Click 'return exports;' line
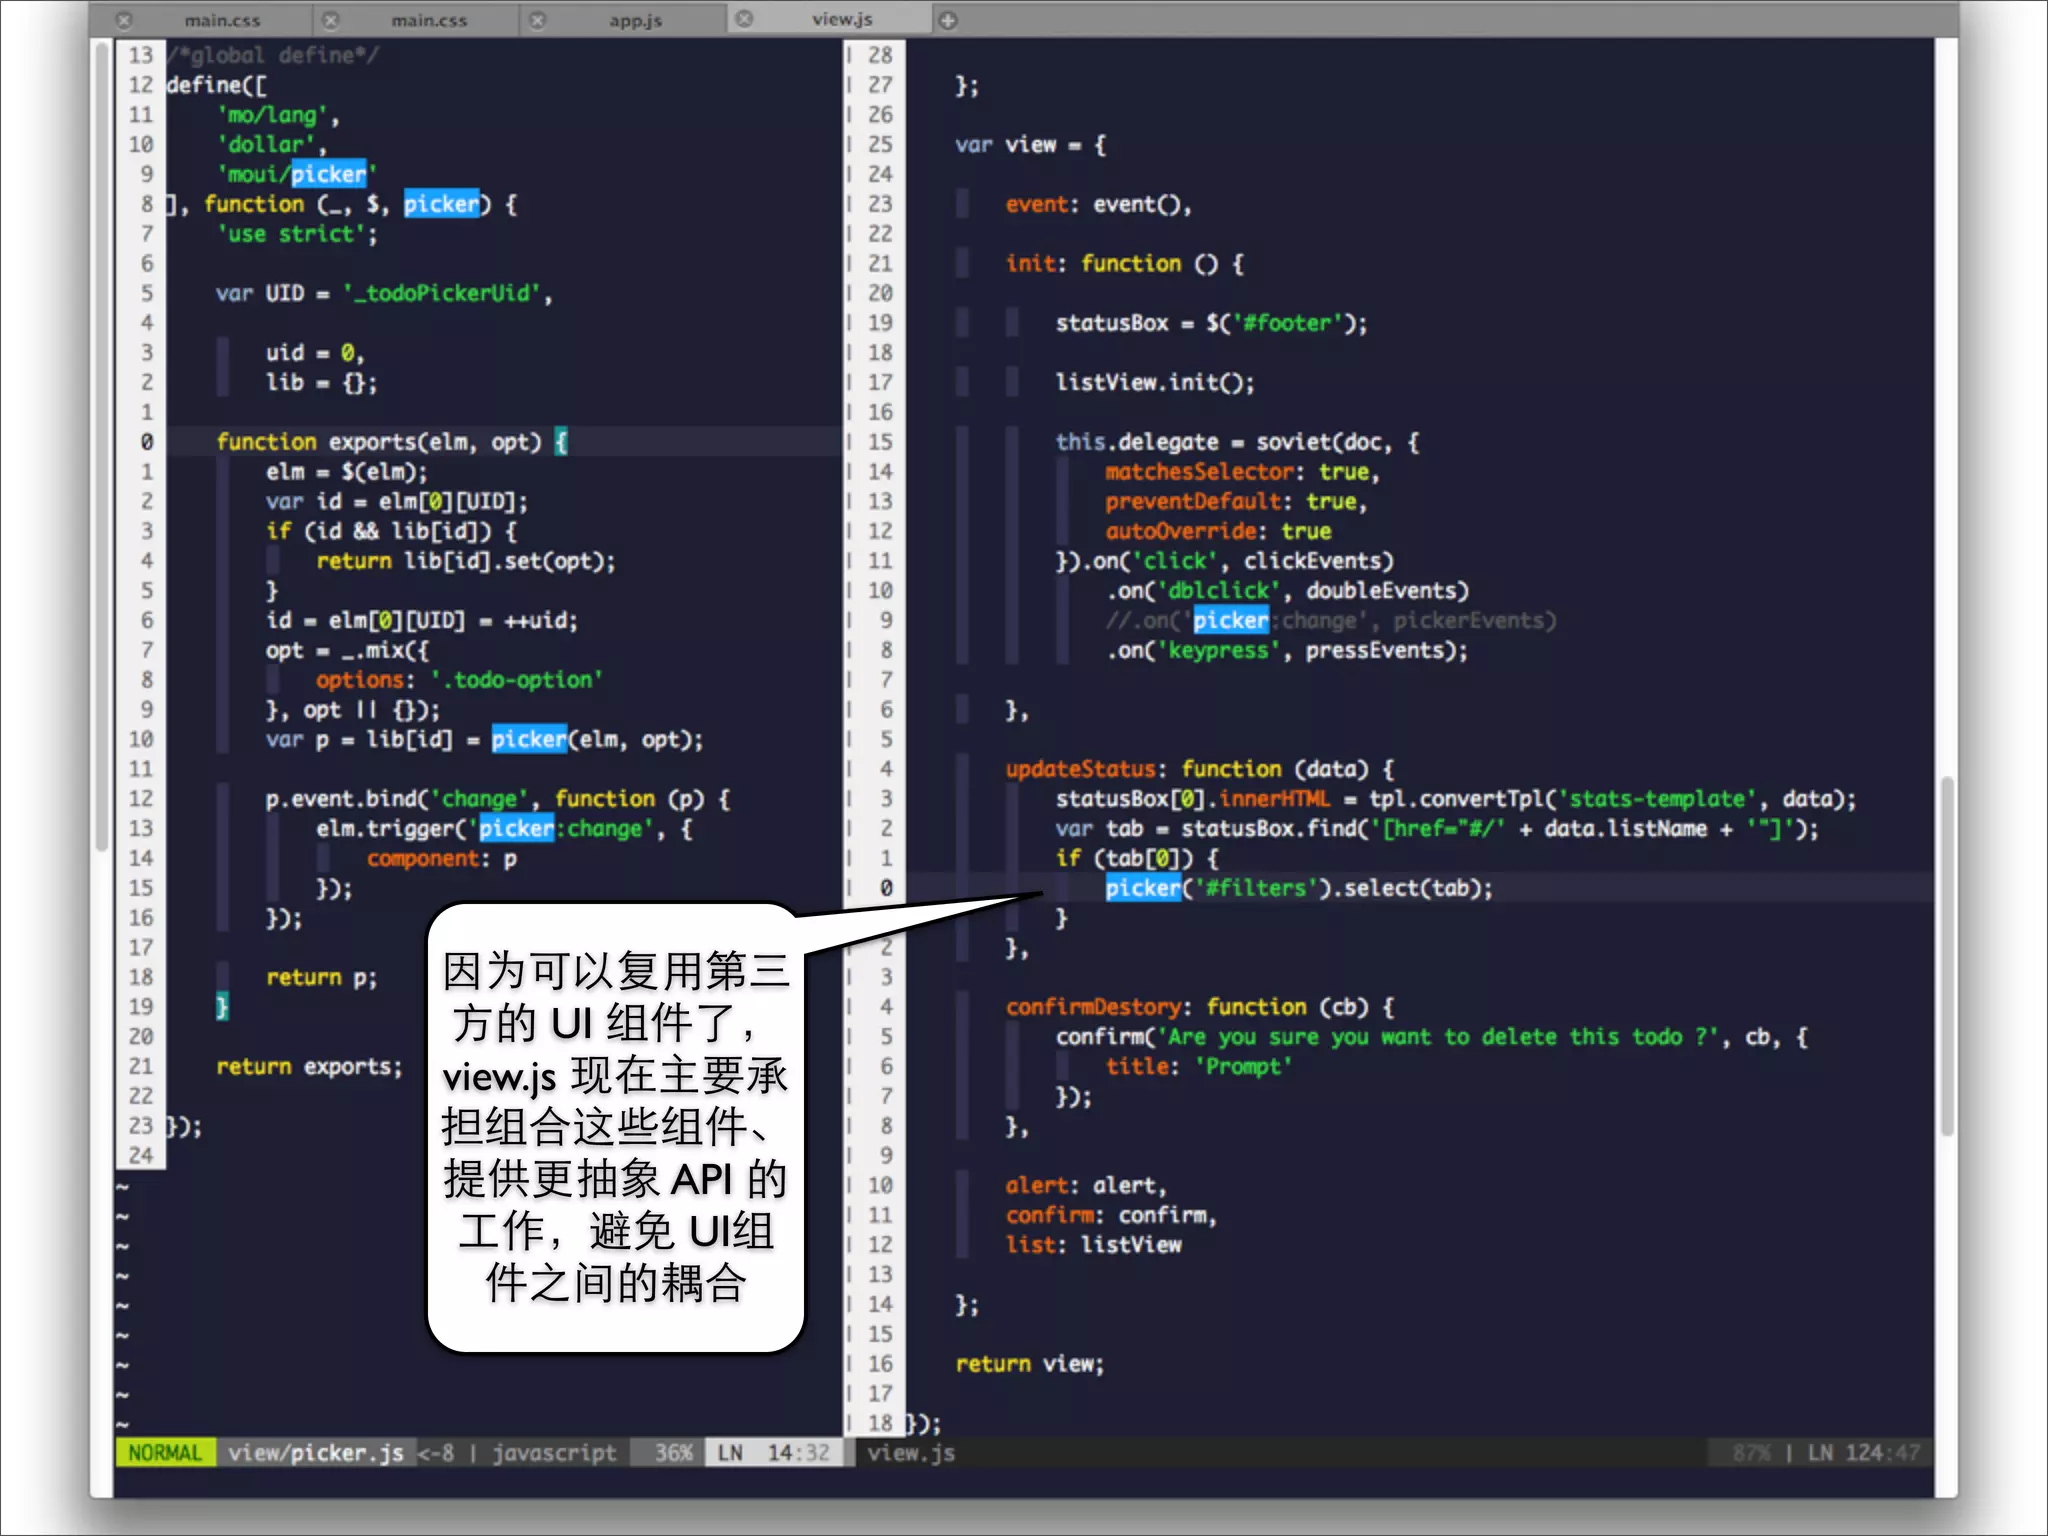Screen dimensions: 2048x1536 point(309,1067)
